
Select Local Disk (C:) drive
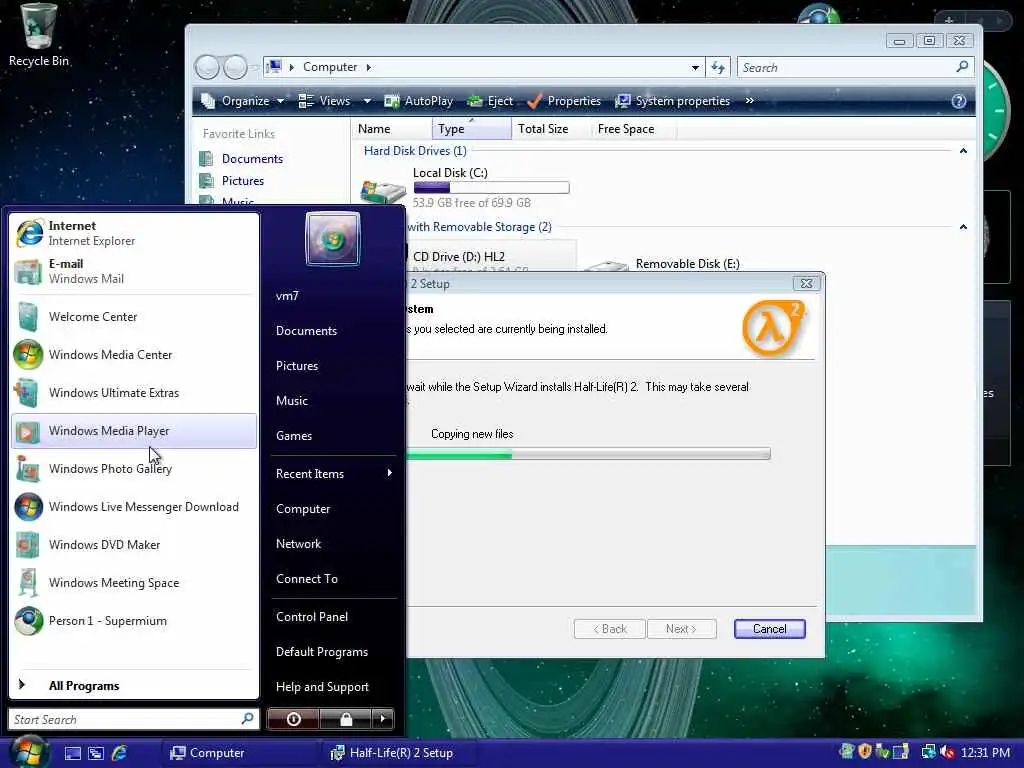[x=466, y=187]
